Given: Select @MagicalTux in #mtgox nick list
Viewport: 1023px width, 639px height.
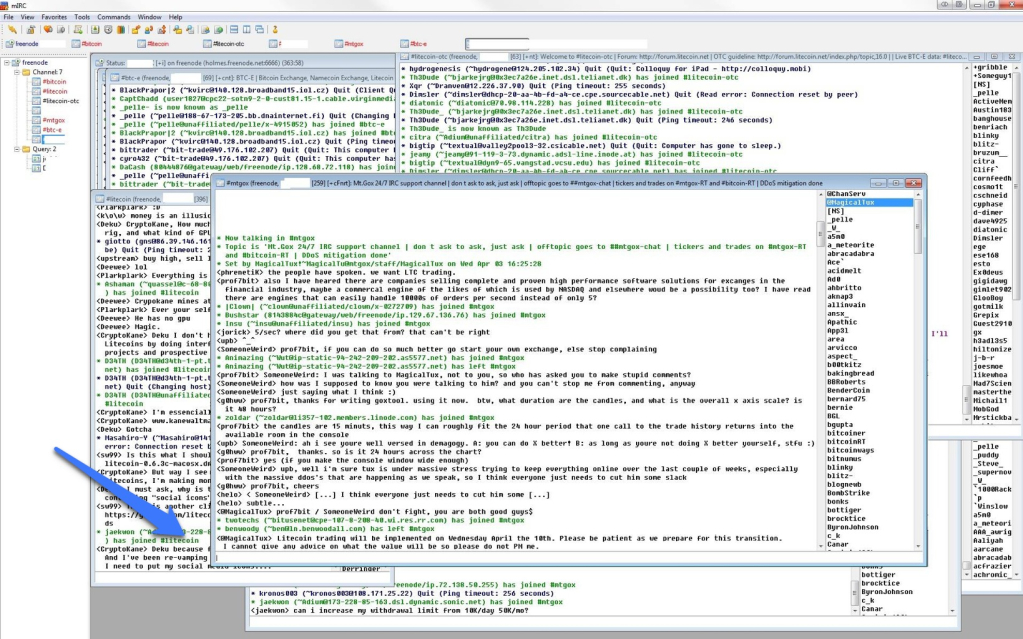Looking at the screenshot, I should [869, 202].
